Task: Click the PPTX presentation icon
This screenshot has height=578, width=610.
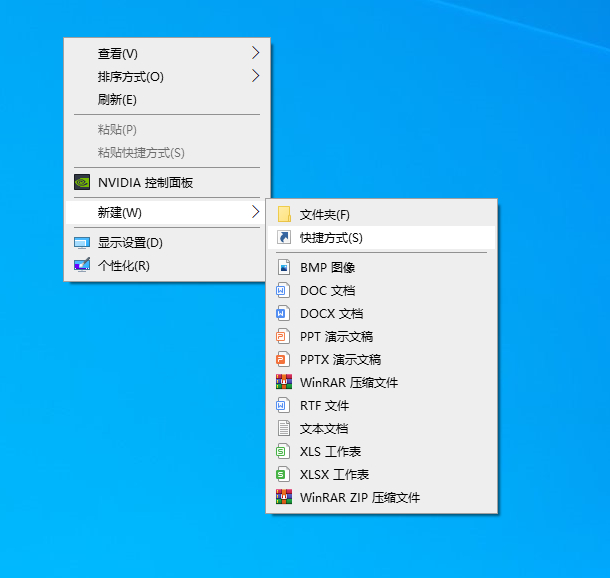Action: 283,359
